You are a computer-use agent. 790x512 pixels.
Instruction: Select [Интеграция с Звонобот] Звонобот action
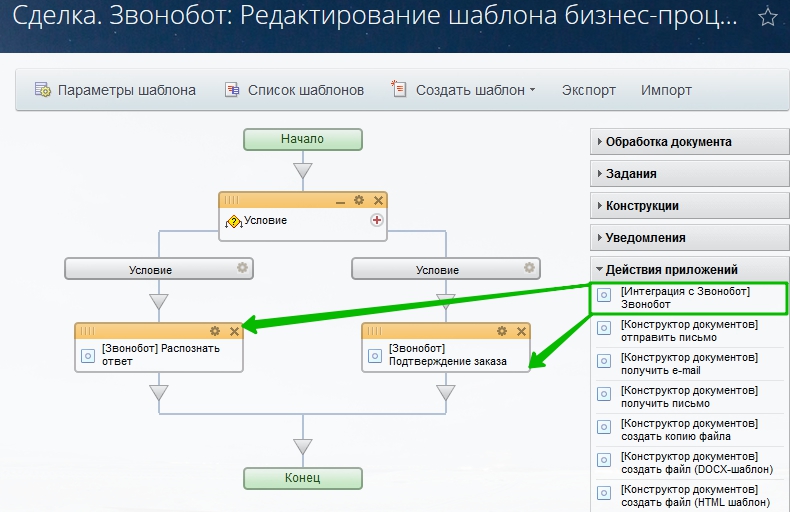click(685, 297)
